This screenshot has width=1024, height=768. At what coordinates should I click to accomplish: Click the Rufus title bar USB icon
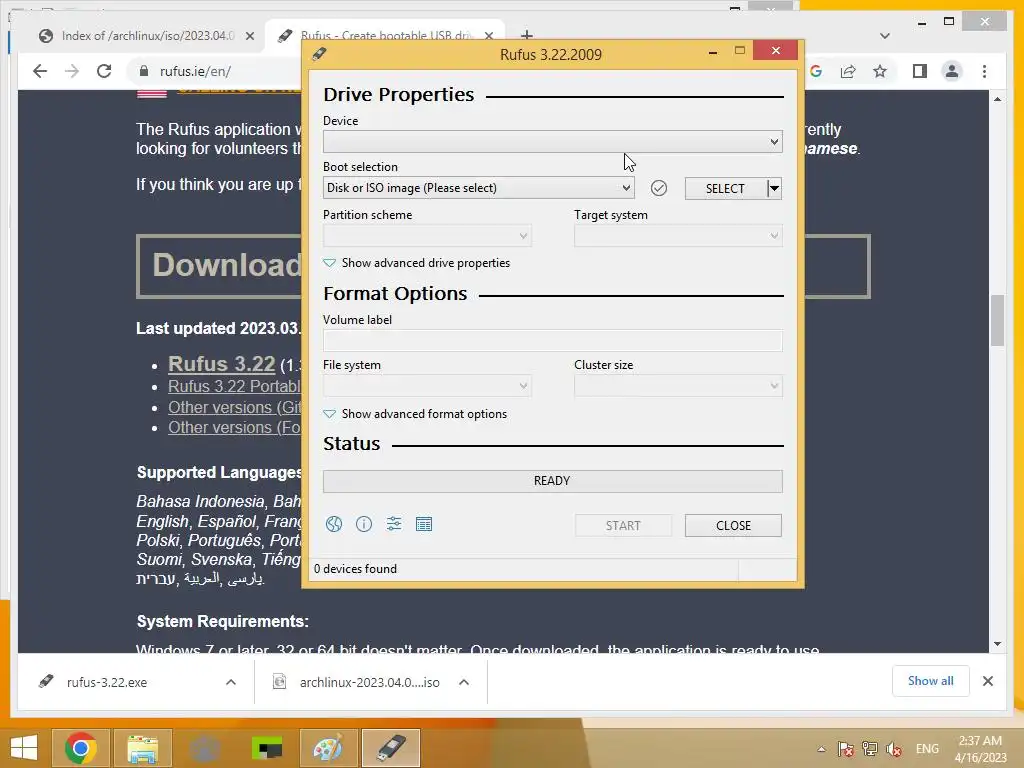(x=319, y=54)
